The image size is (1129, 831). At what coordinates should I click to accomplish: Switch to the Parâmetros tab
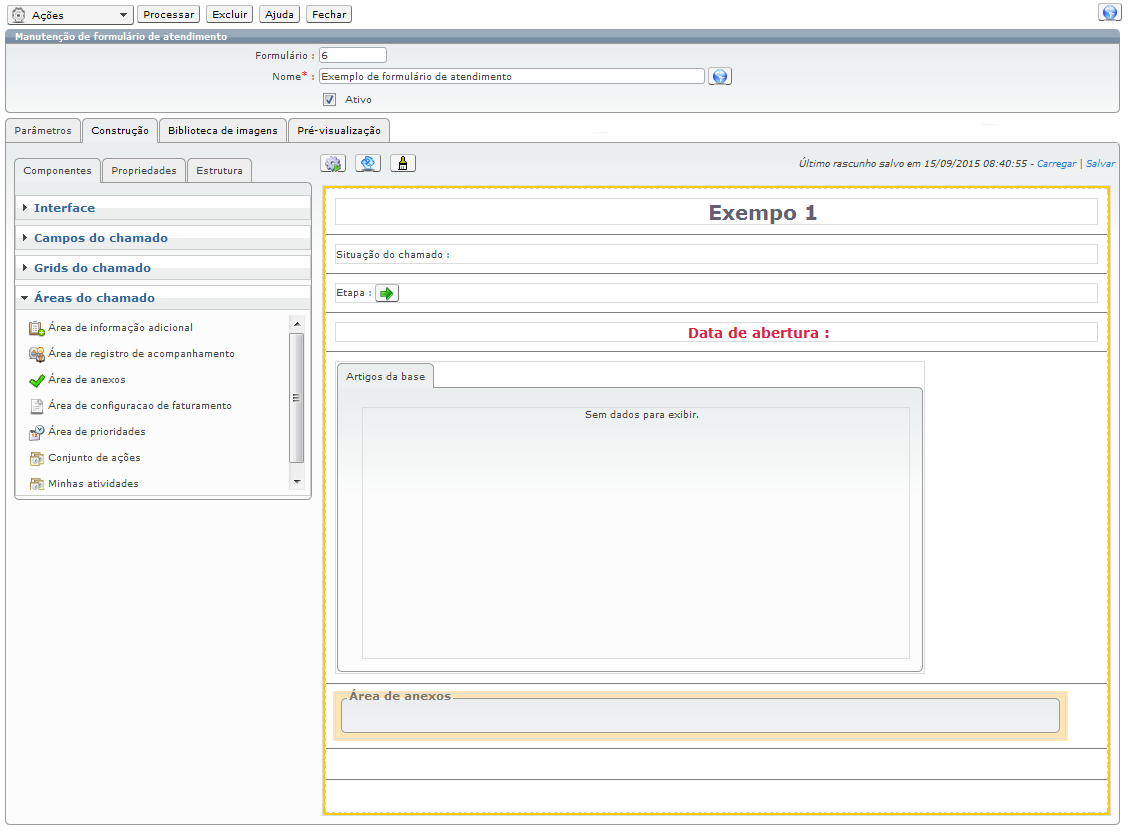coord(43,130)
